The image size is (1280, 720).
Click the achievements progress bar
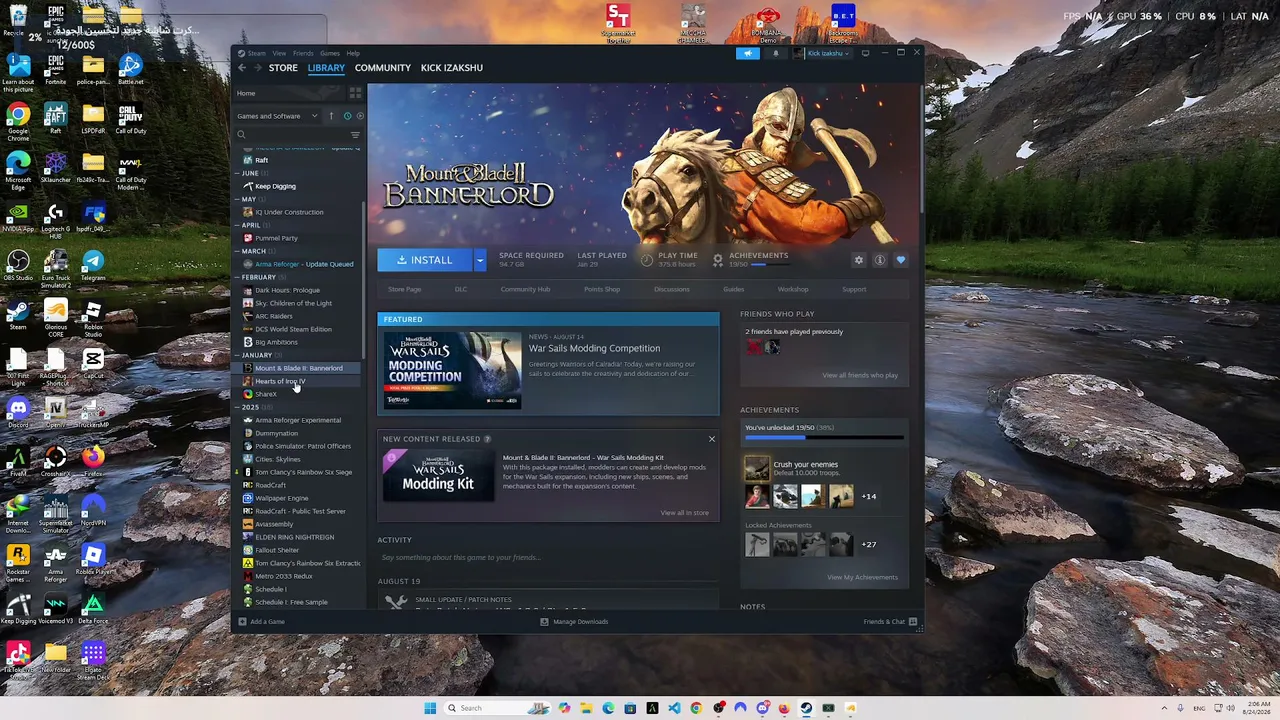(824, 437)
